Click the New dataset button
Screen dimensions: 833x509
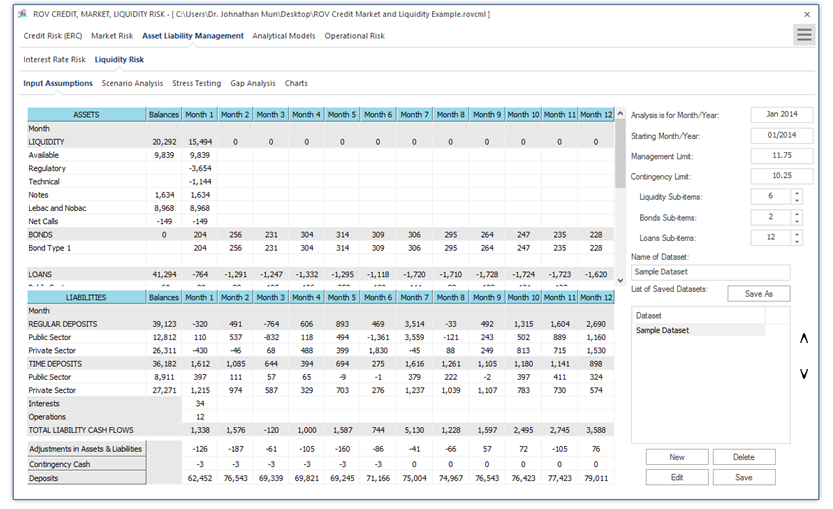coord(677,457)
